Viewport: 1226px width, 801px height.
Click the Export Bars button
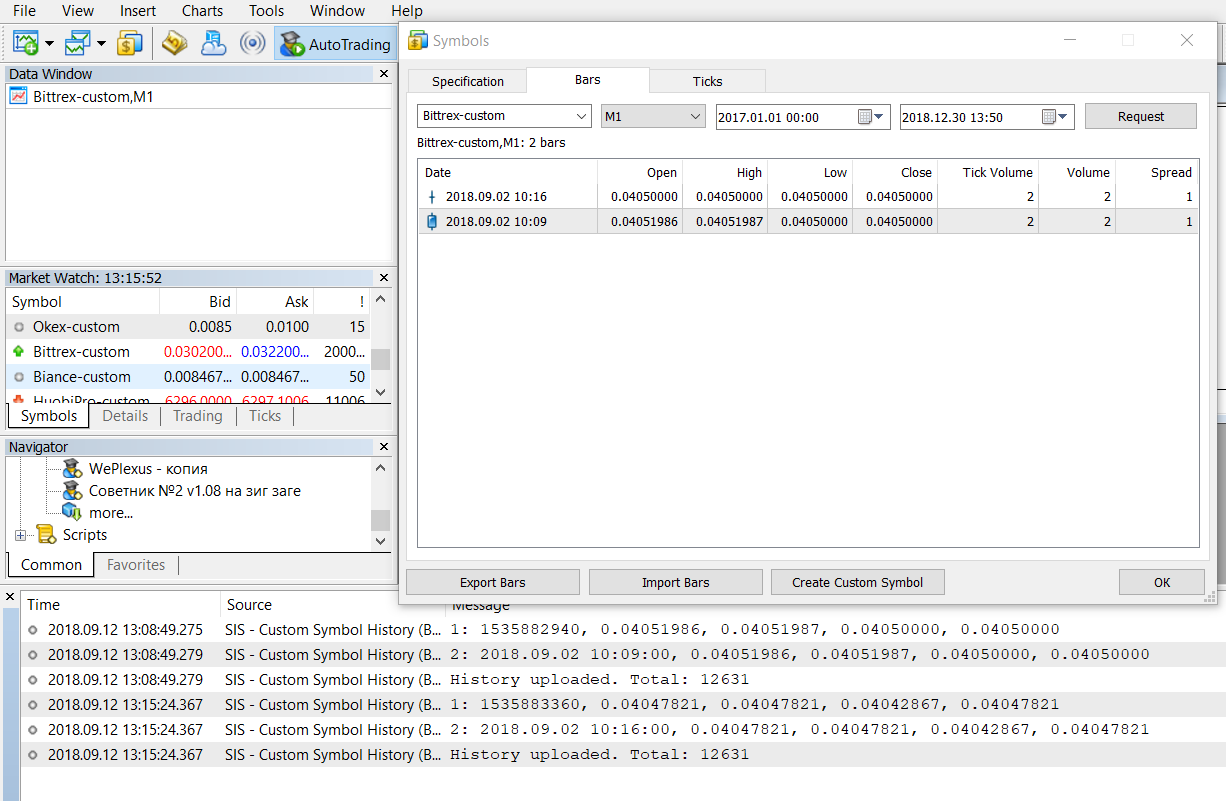pyautogui.click(x=493, y=582)
